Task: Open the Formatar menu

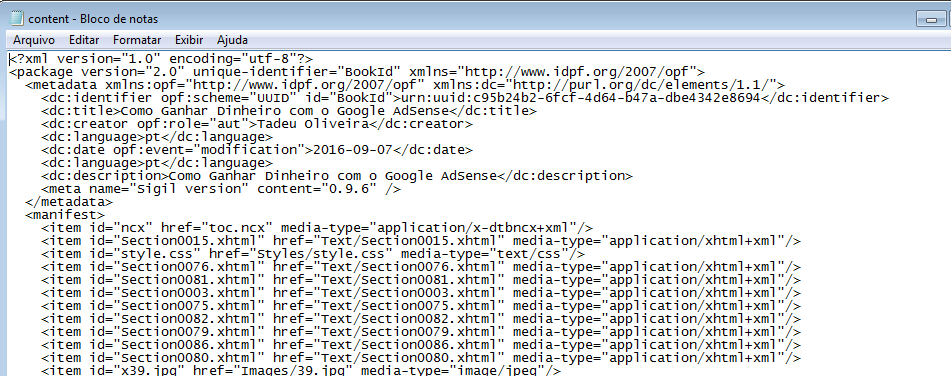Action: coord(137,40)
